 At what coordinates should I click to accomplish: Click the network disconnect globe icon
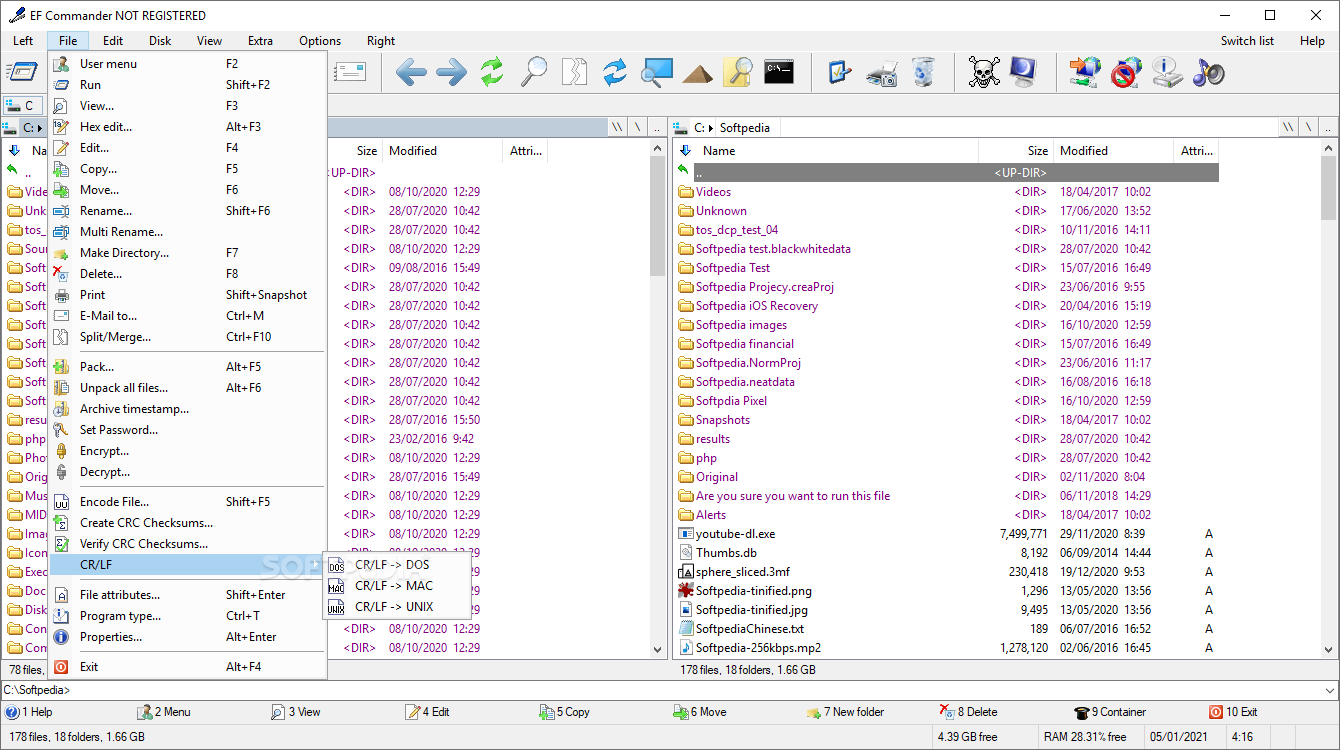click(1127, 72)
